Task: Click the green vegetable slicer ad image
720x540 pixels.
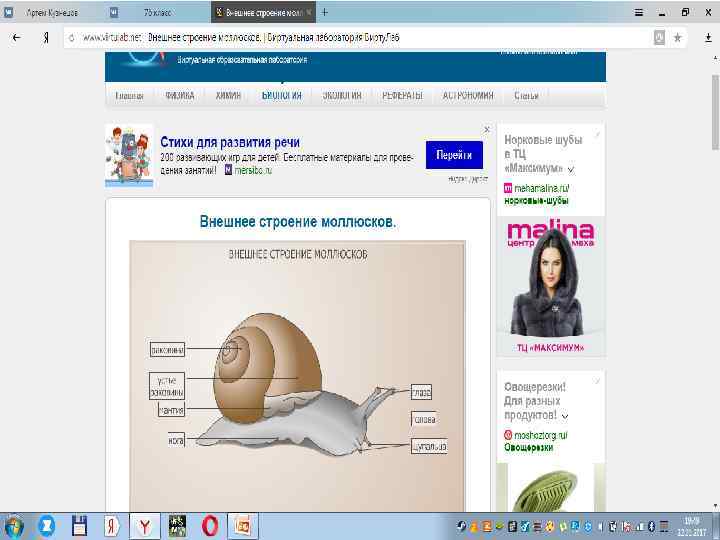Action: 551,488
